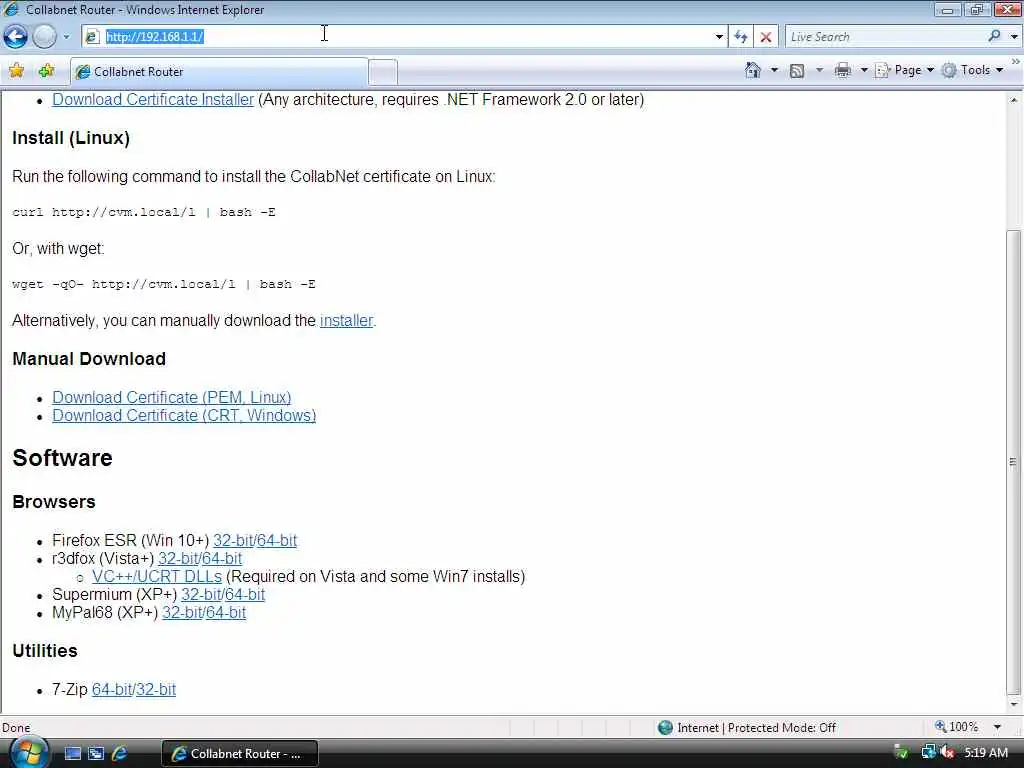Click the Utilities heading
This screenshot has height=768, width=1024.
click(x=45, y=650)
